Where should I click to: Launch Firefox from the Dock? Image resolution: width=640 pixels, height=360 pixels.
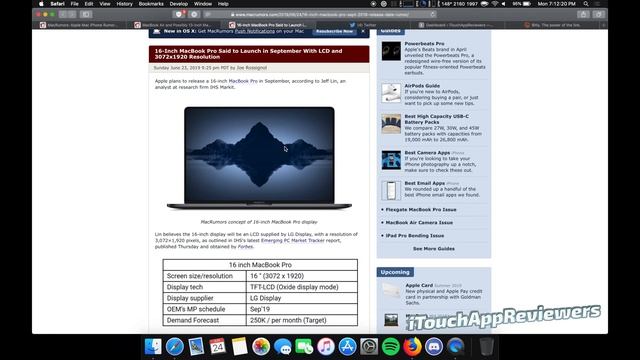click(412, 347)
